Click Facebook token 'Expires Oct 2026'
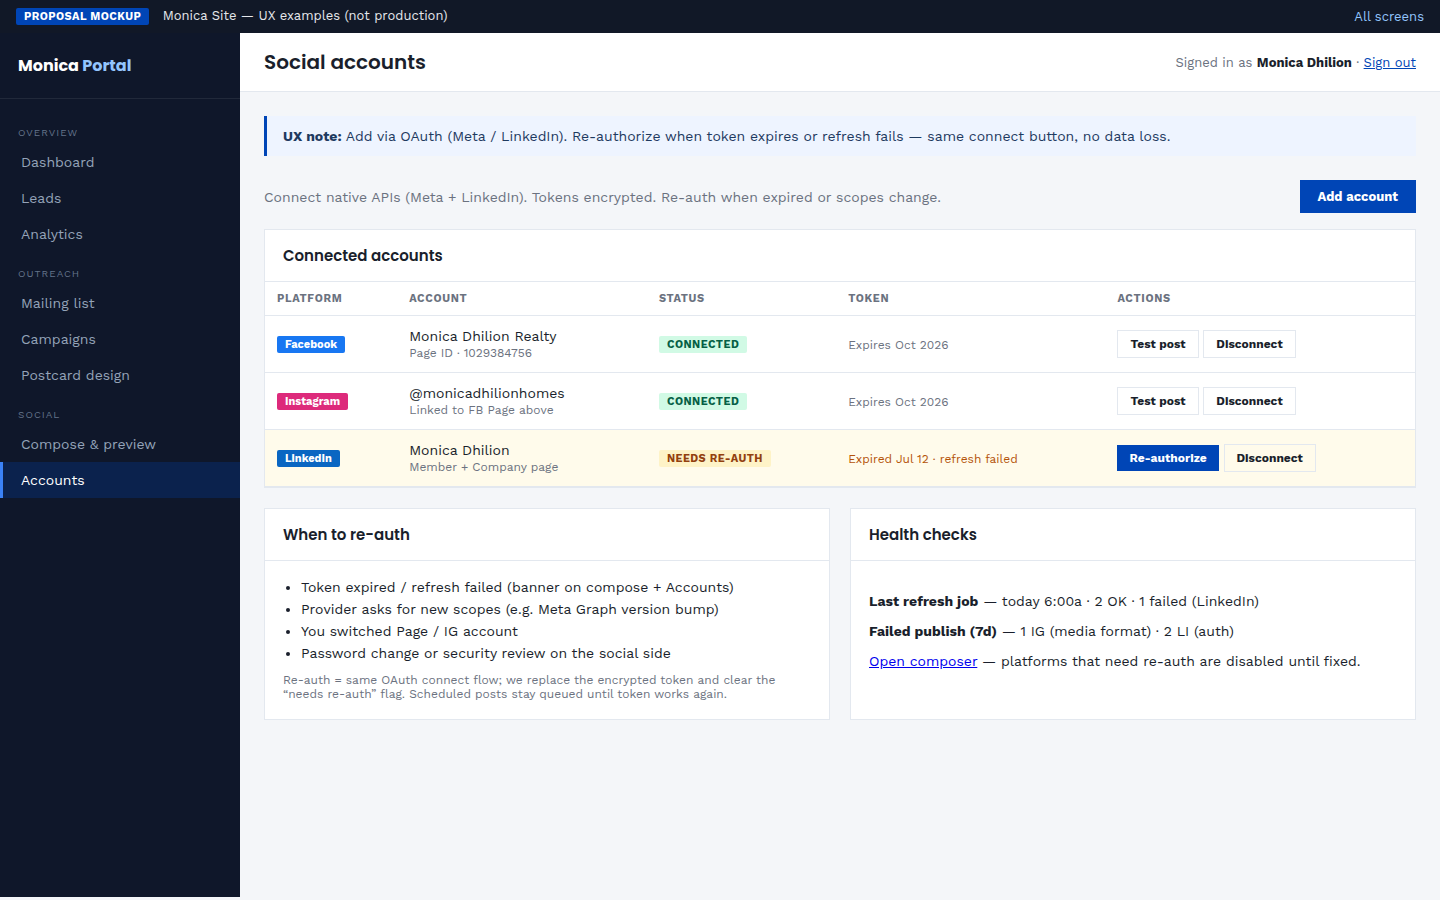This screenshot has width=1440, height=900. coord(898,345)
